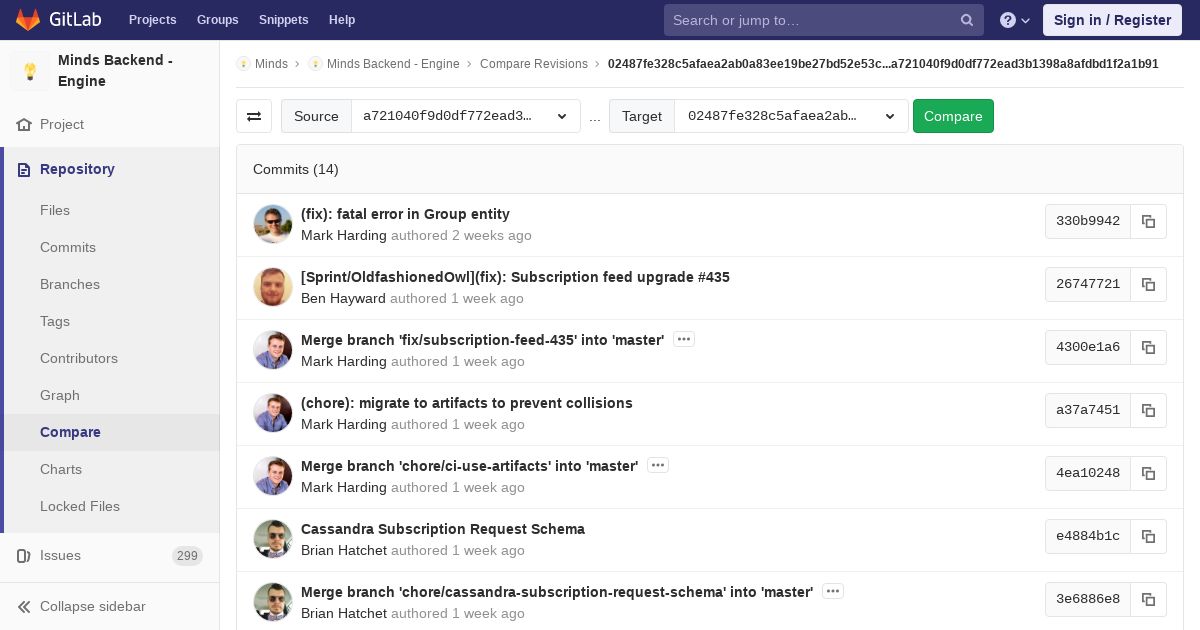Click the green Compare button

(953, 116)
